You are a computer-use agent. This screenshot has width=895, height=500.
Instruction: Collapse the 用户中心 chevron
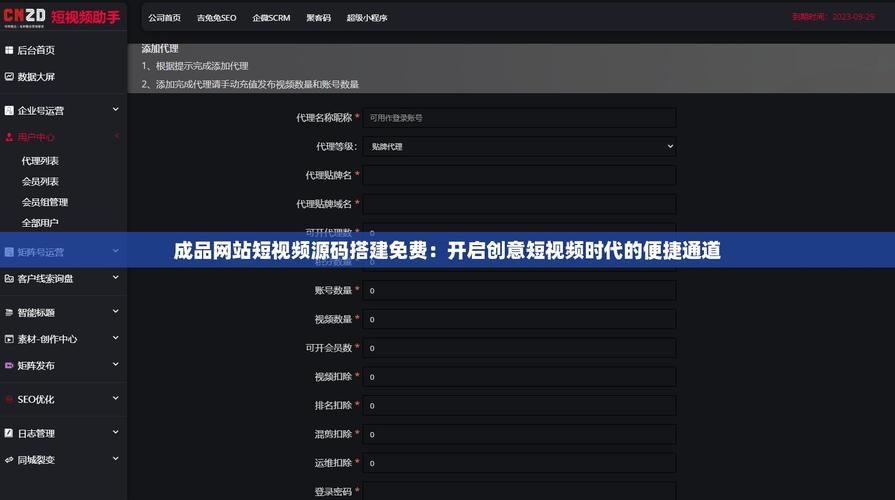(116, 136)
